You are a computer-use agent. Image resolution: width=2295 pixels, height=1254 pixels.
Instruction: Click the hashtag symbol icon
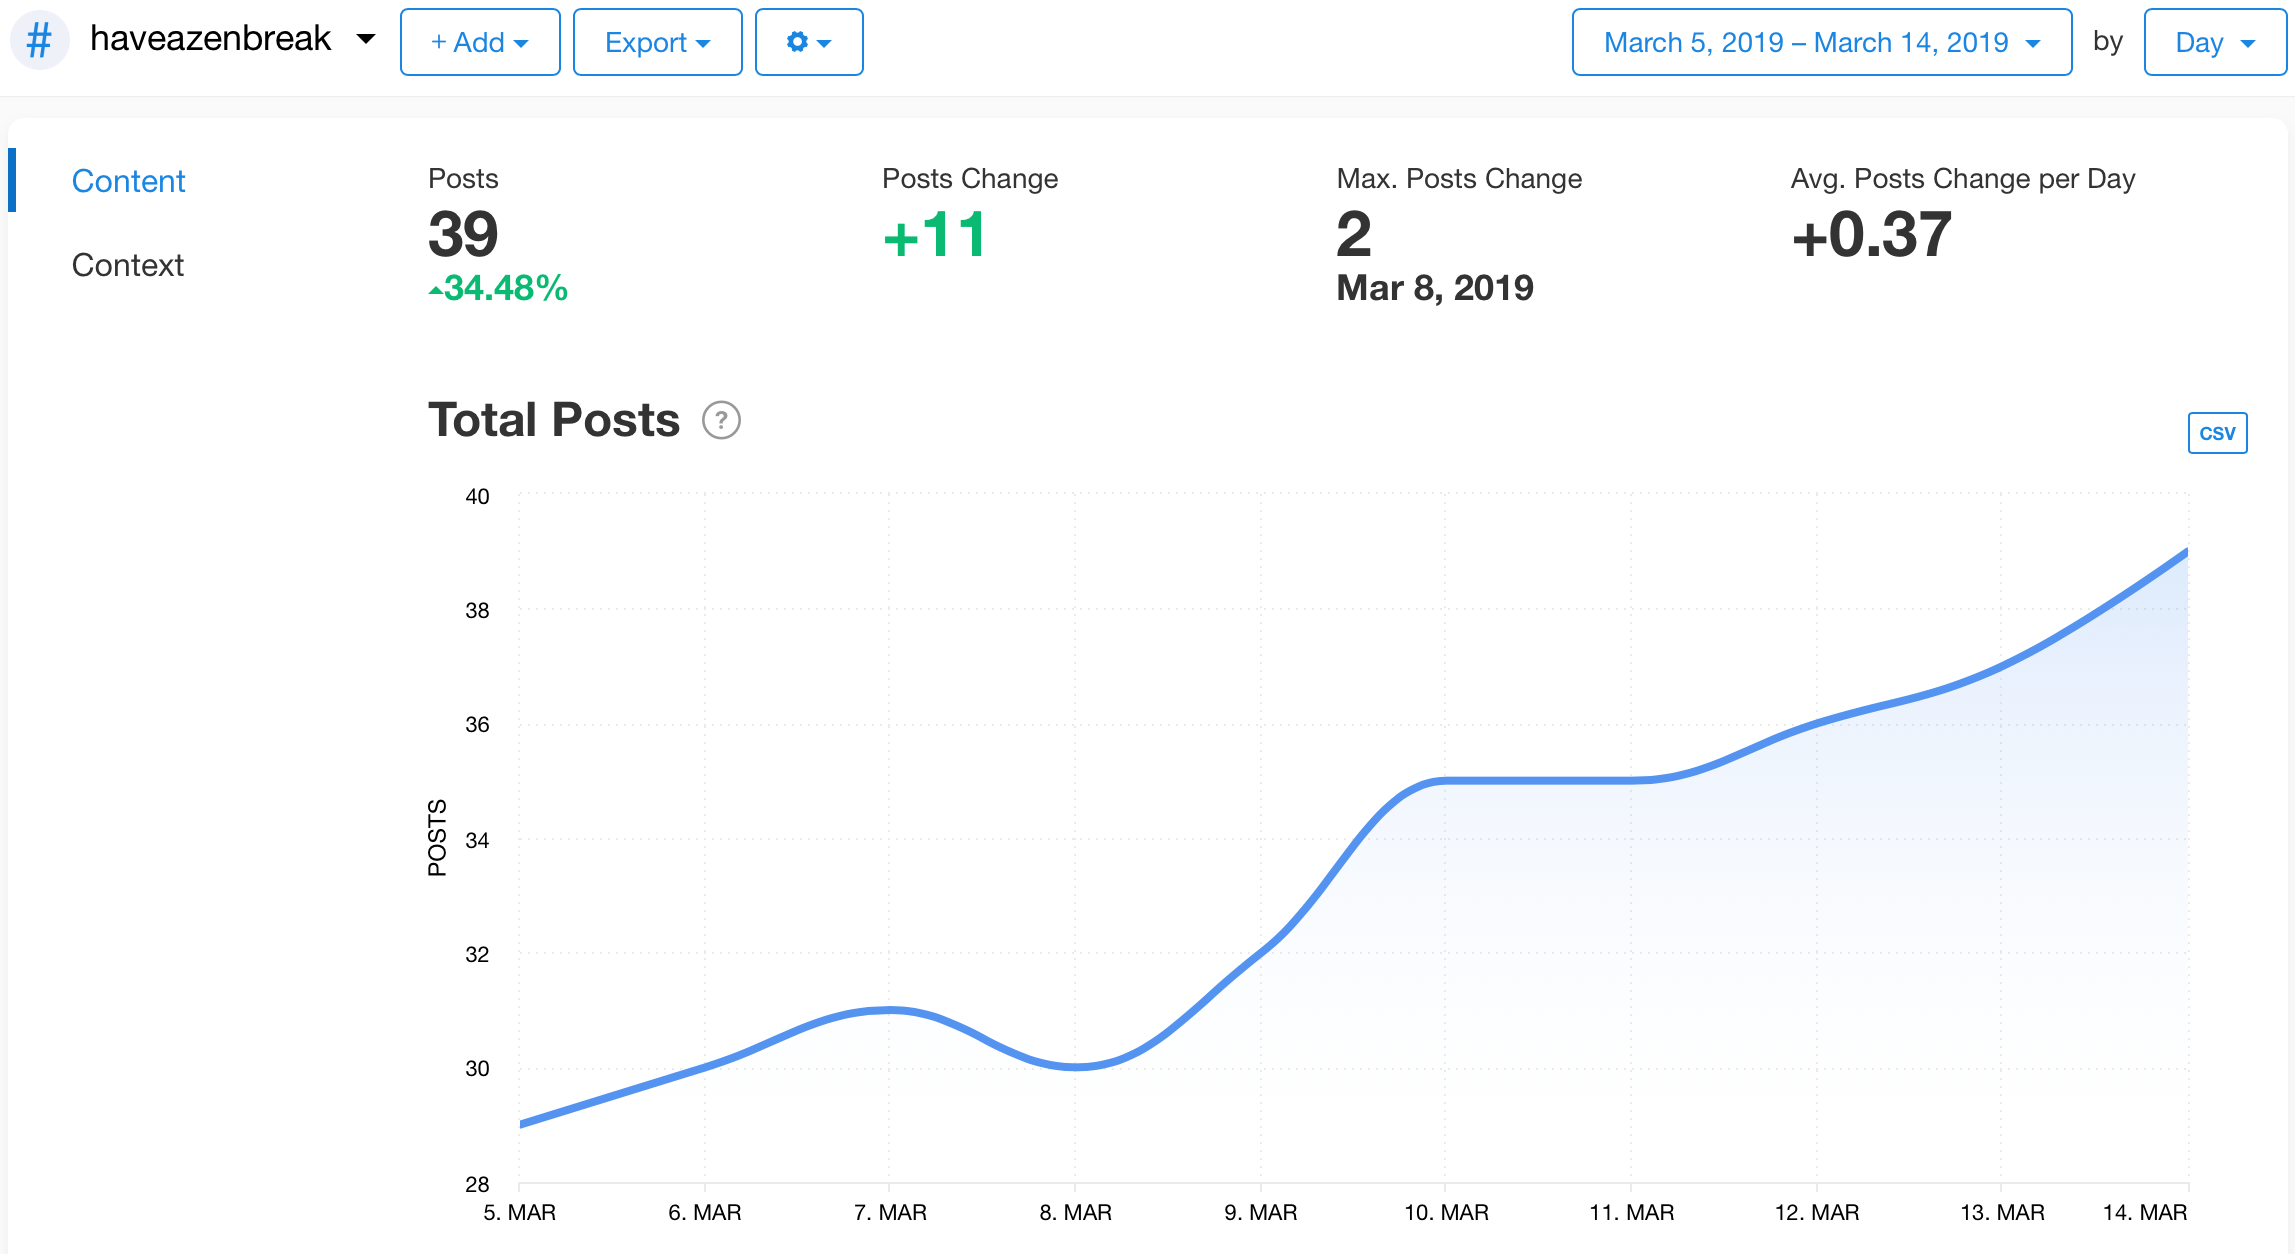point(39,42)
